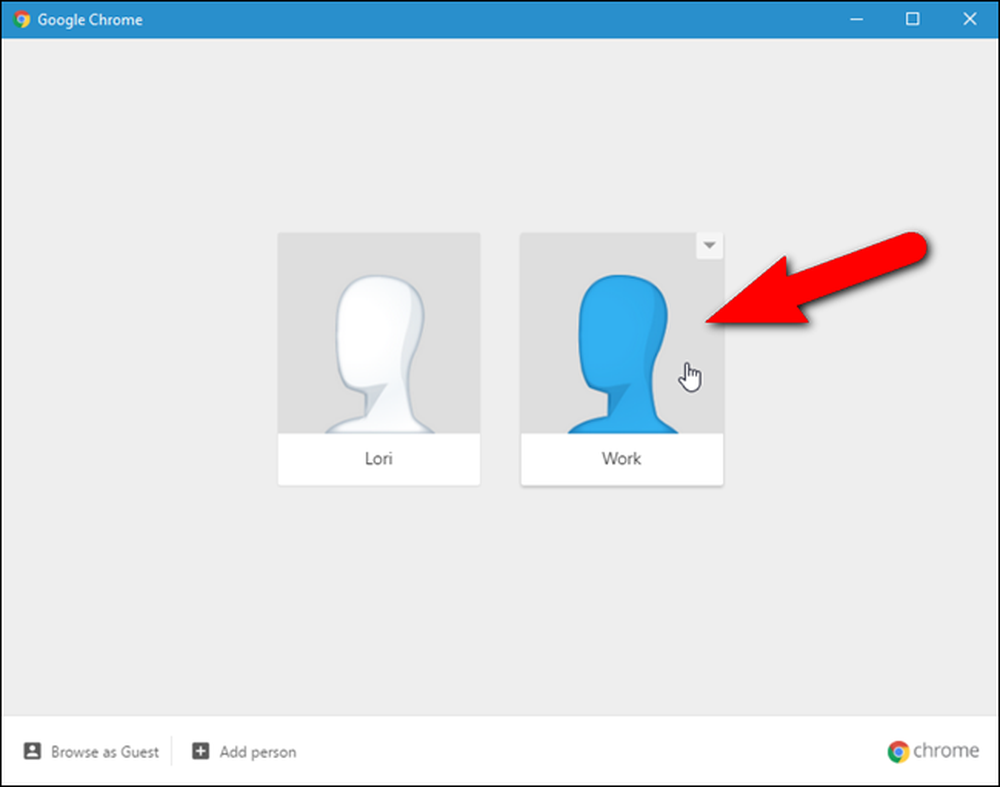Click the Browse as Guest person icon
This screenshot has width=1000, height=787.
pyautogui.click(x=32, y=751)
